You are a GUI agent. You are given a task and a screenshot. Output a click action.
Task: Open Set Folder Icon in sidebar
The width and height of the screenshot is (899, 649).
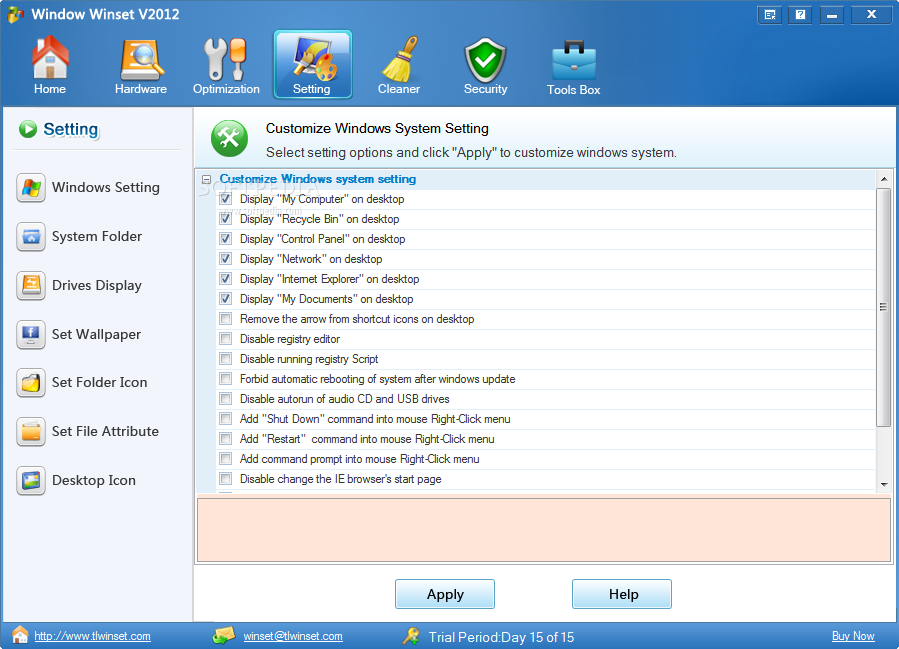point(100,382)
